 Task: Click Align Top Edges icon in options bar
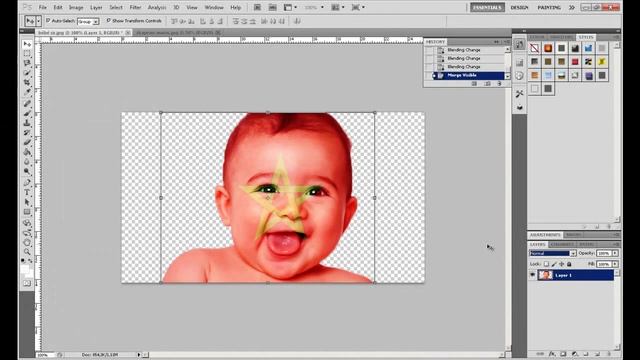(x=174, y=21)
